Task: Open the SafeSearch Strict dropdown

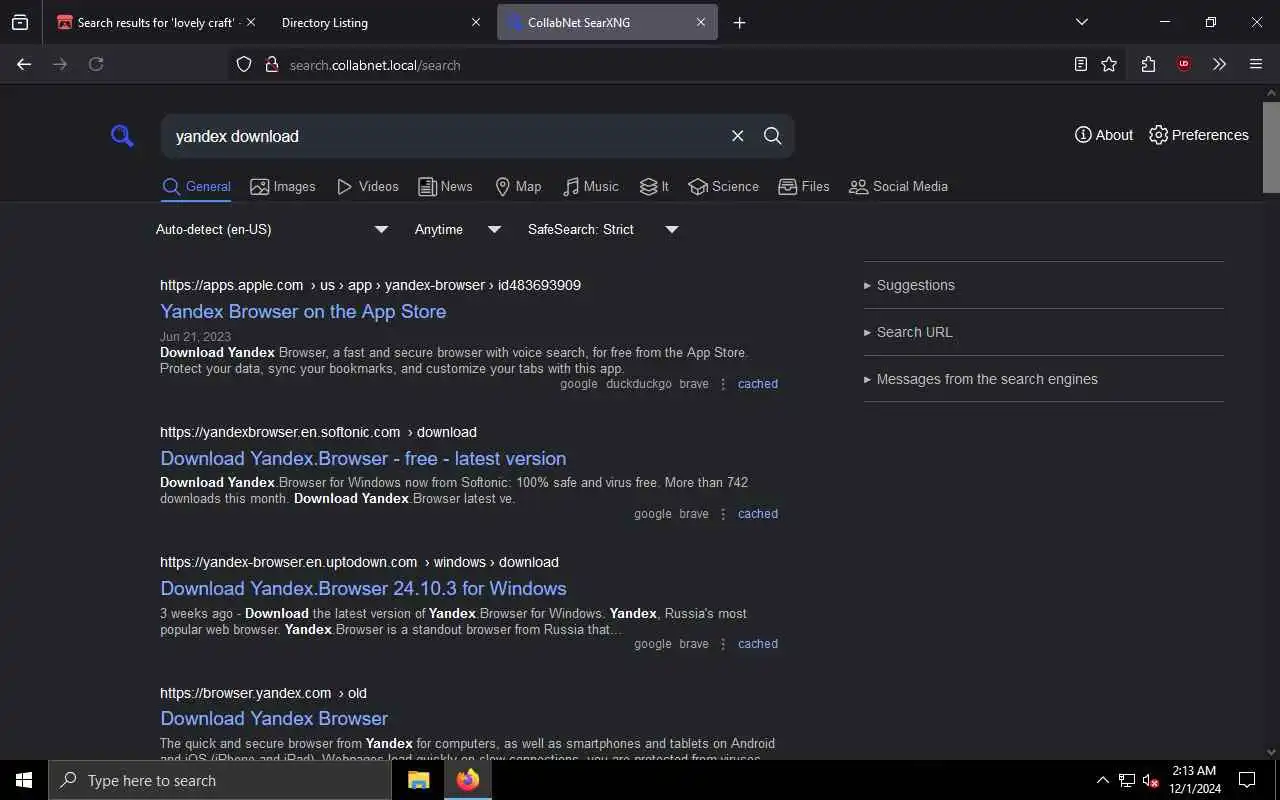Action: point(603,230)
